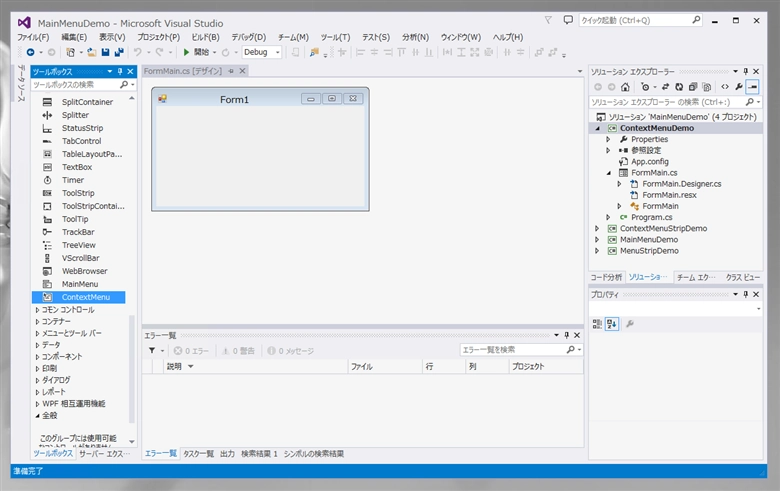Screen dimensions: 780x491
Task: Start debugging with the green play button
Action: pos(186,52)
